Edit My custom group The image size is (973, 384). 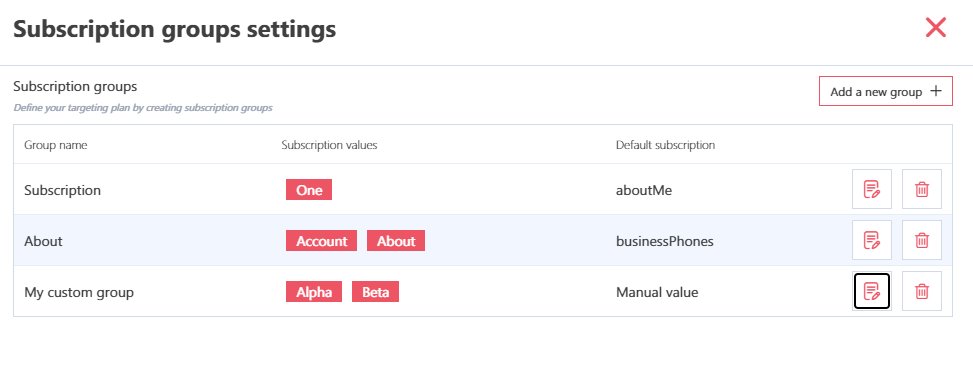(x=871, y=291)
